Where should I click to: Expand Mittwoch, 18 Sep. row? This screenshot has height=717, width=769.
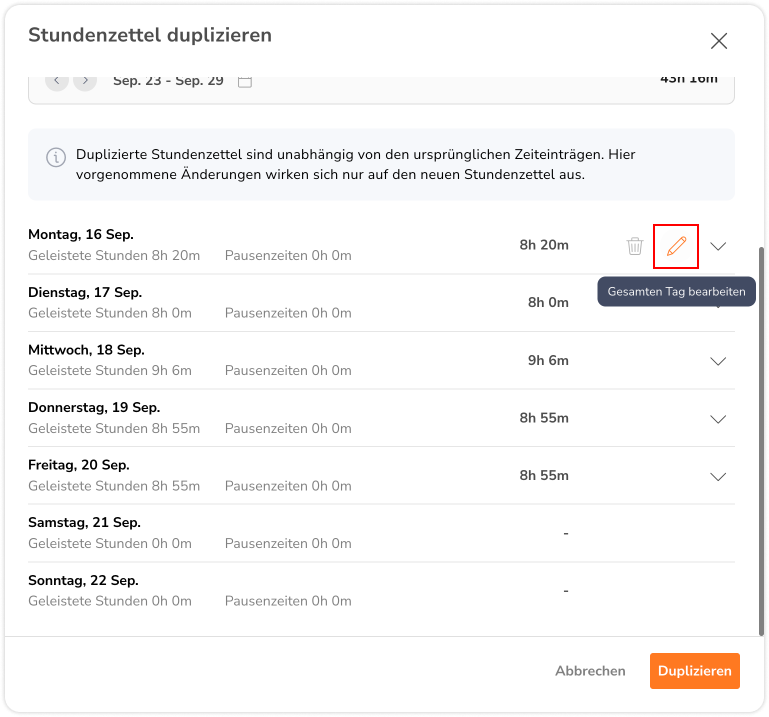pos(718,361)
